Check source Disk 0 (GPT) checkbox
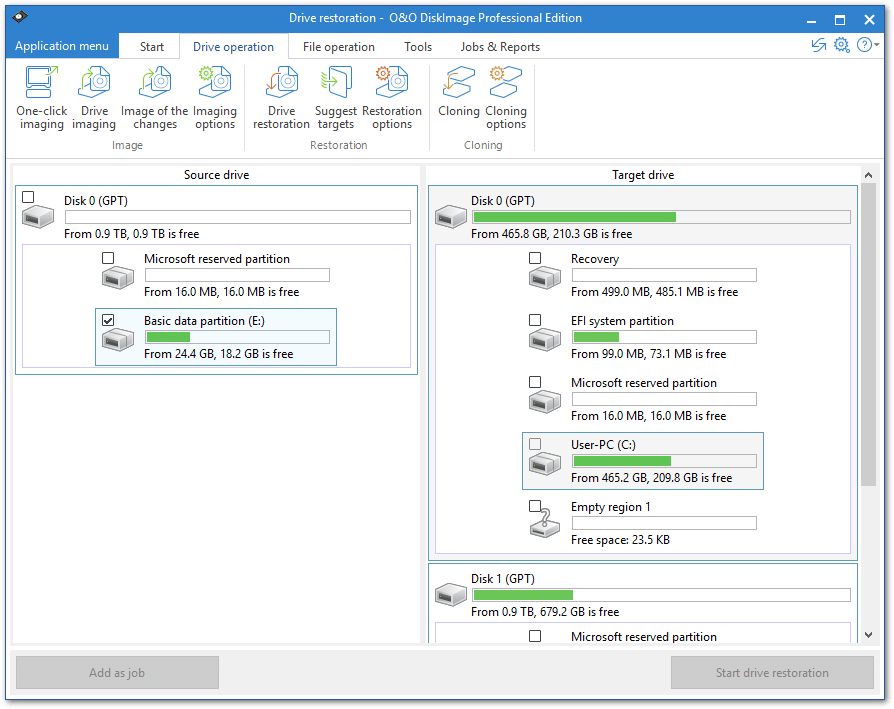This screenshot has width=894, height=709. pos(28,197)
